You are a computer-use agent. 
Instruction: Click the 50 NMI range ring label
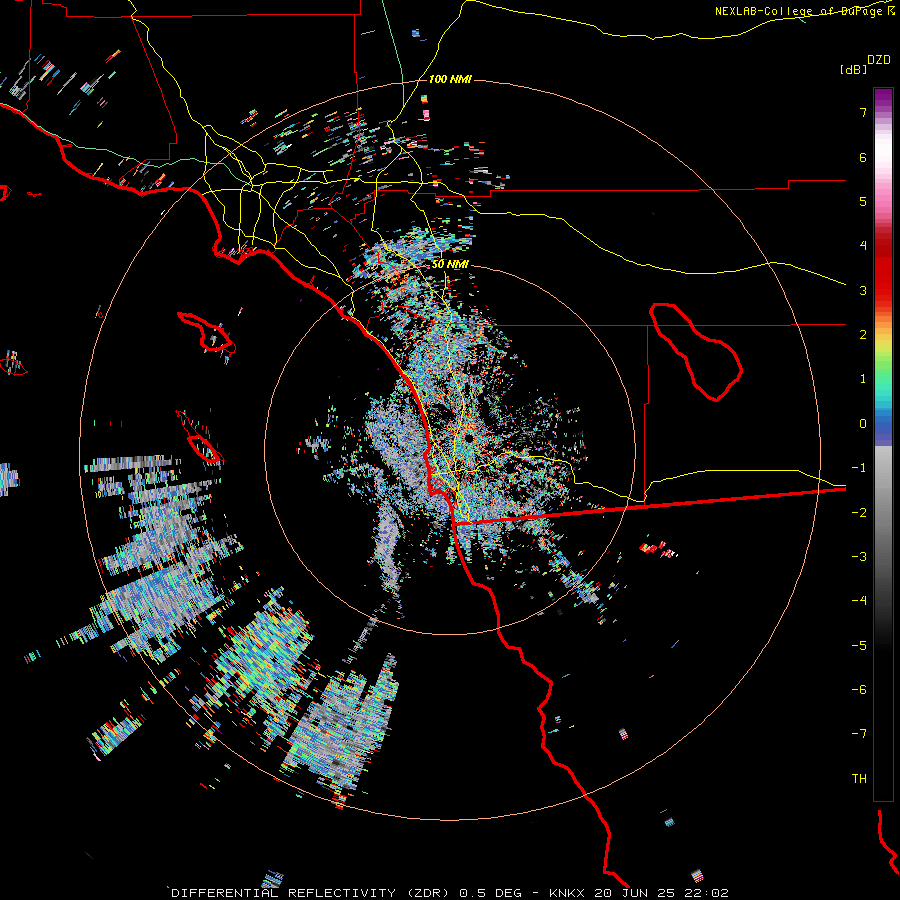point(450,264)
